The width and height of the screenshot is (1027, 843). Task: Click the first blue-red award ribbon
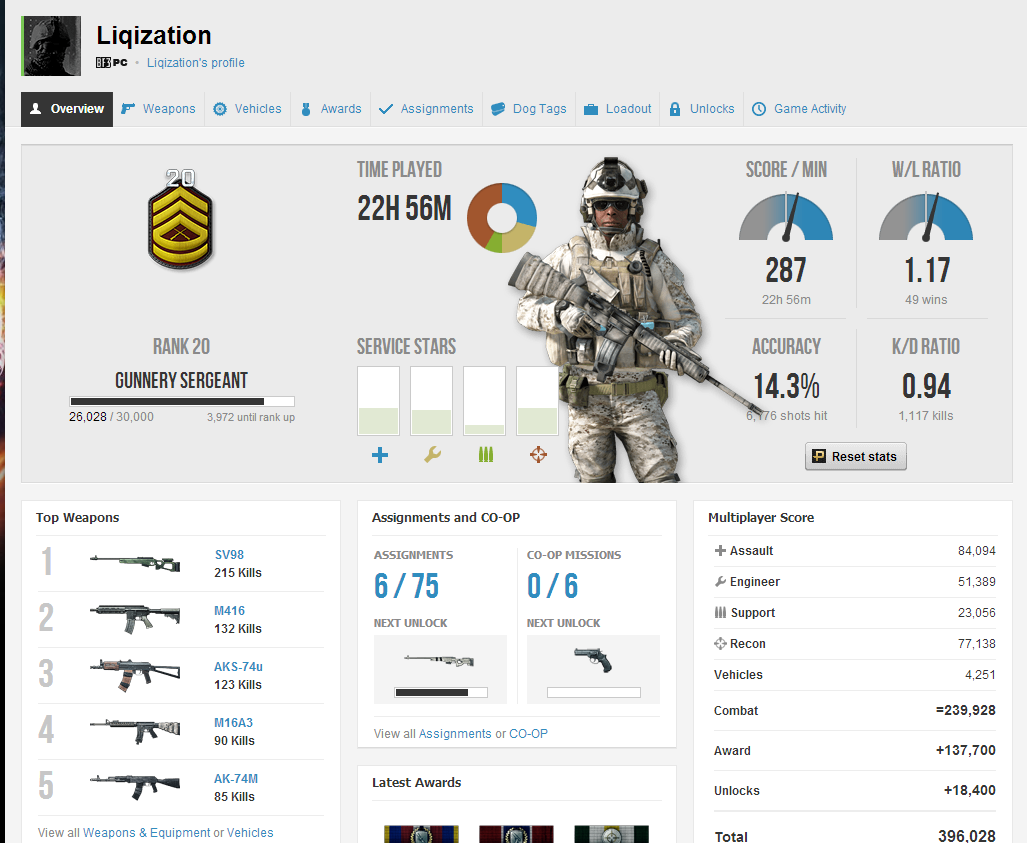[421, 834]
